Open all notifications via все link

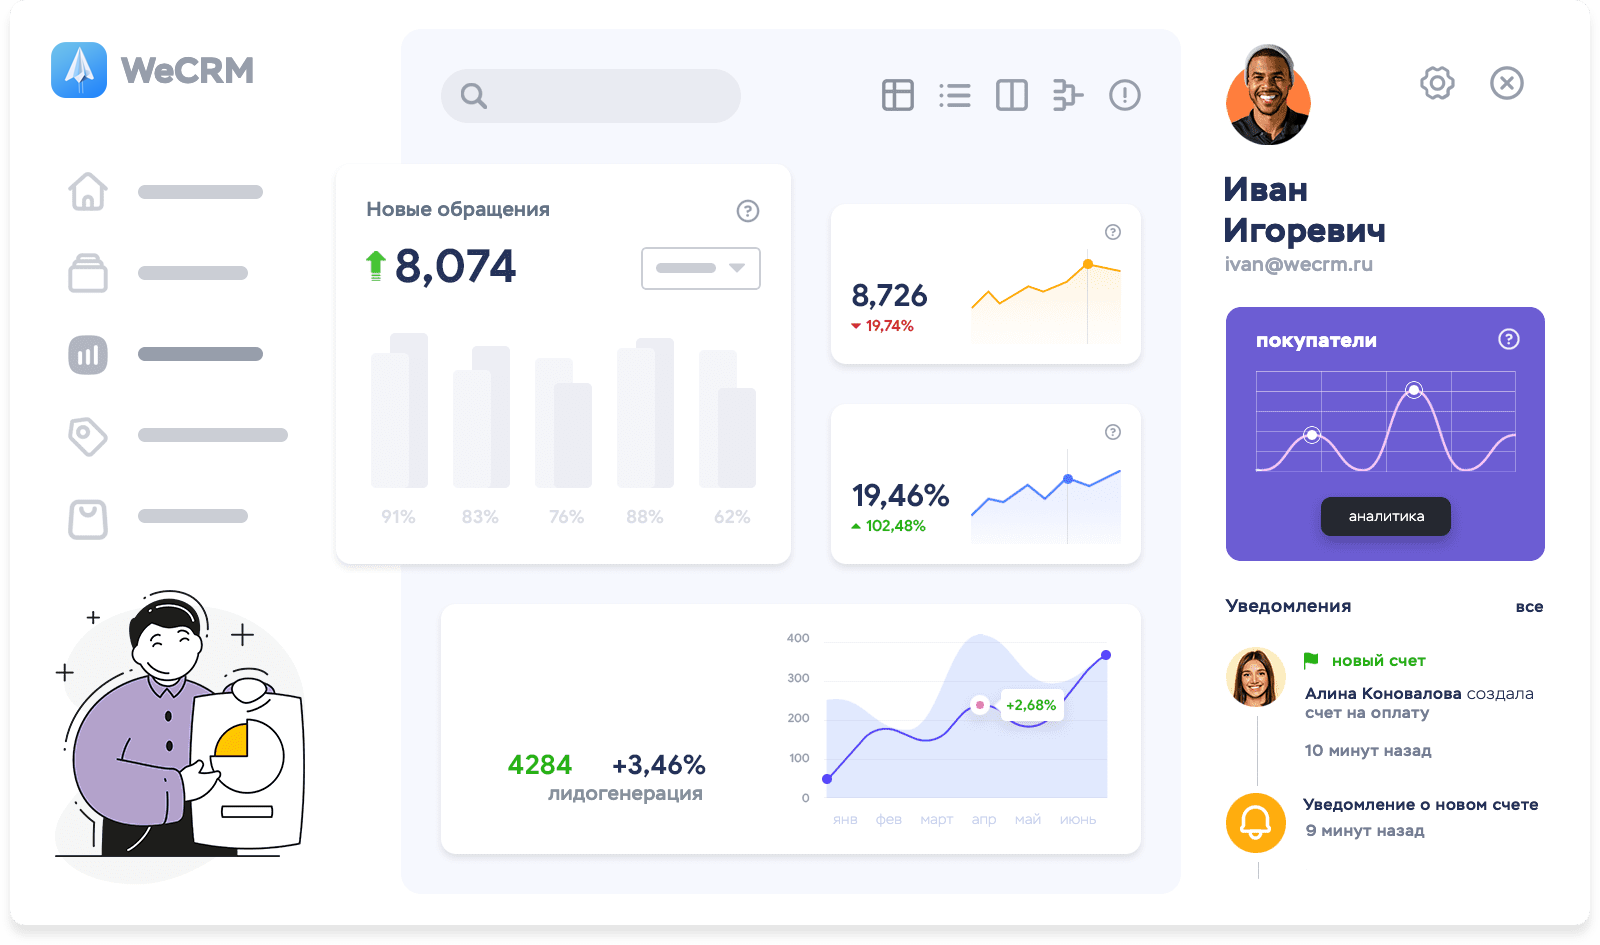coord(1528,607)
